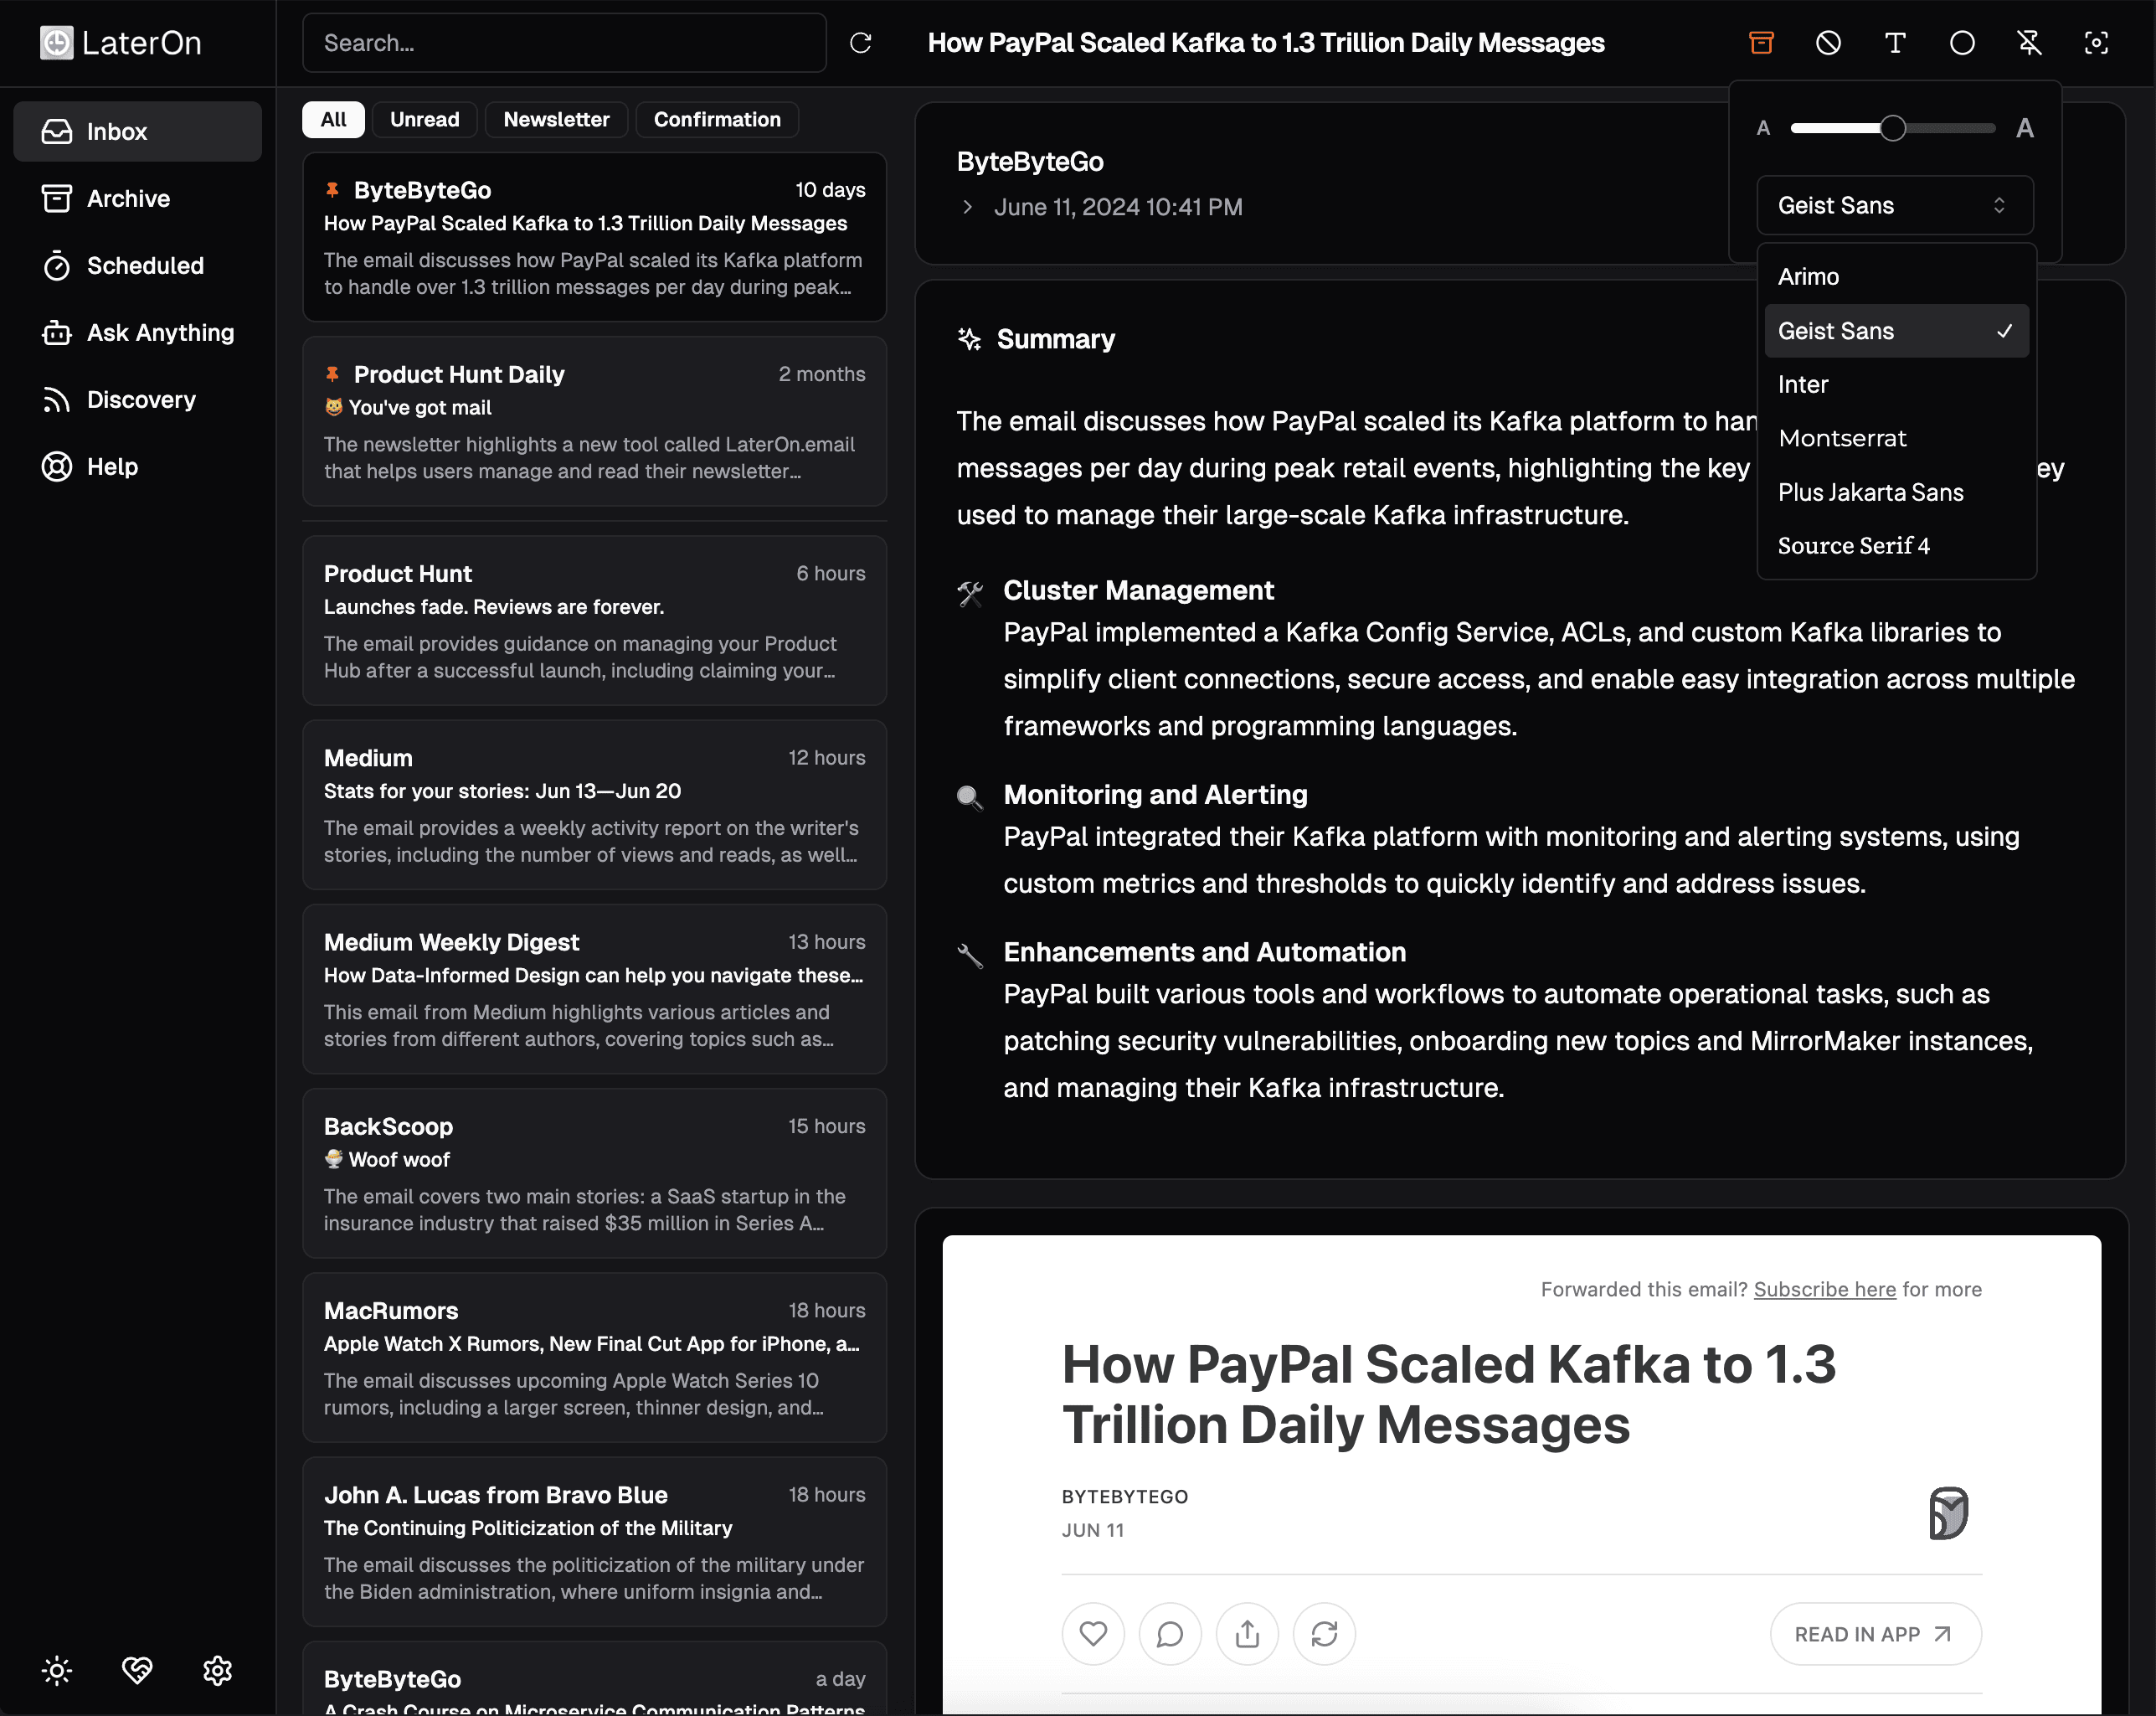Click inside the Search field
Screen dimensions: 2156x1716
click(x=564, y=43)
